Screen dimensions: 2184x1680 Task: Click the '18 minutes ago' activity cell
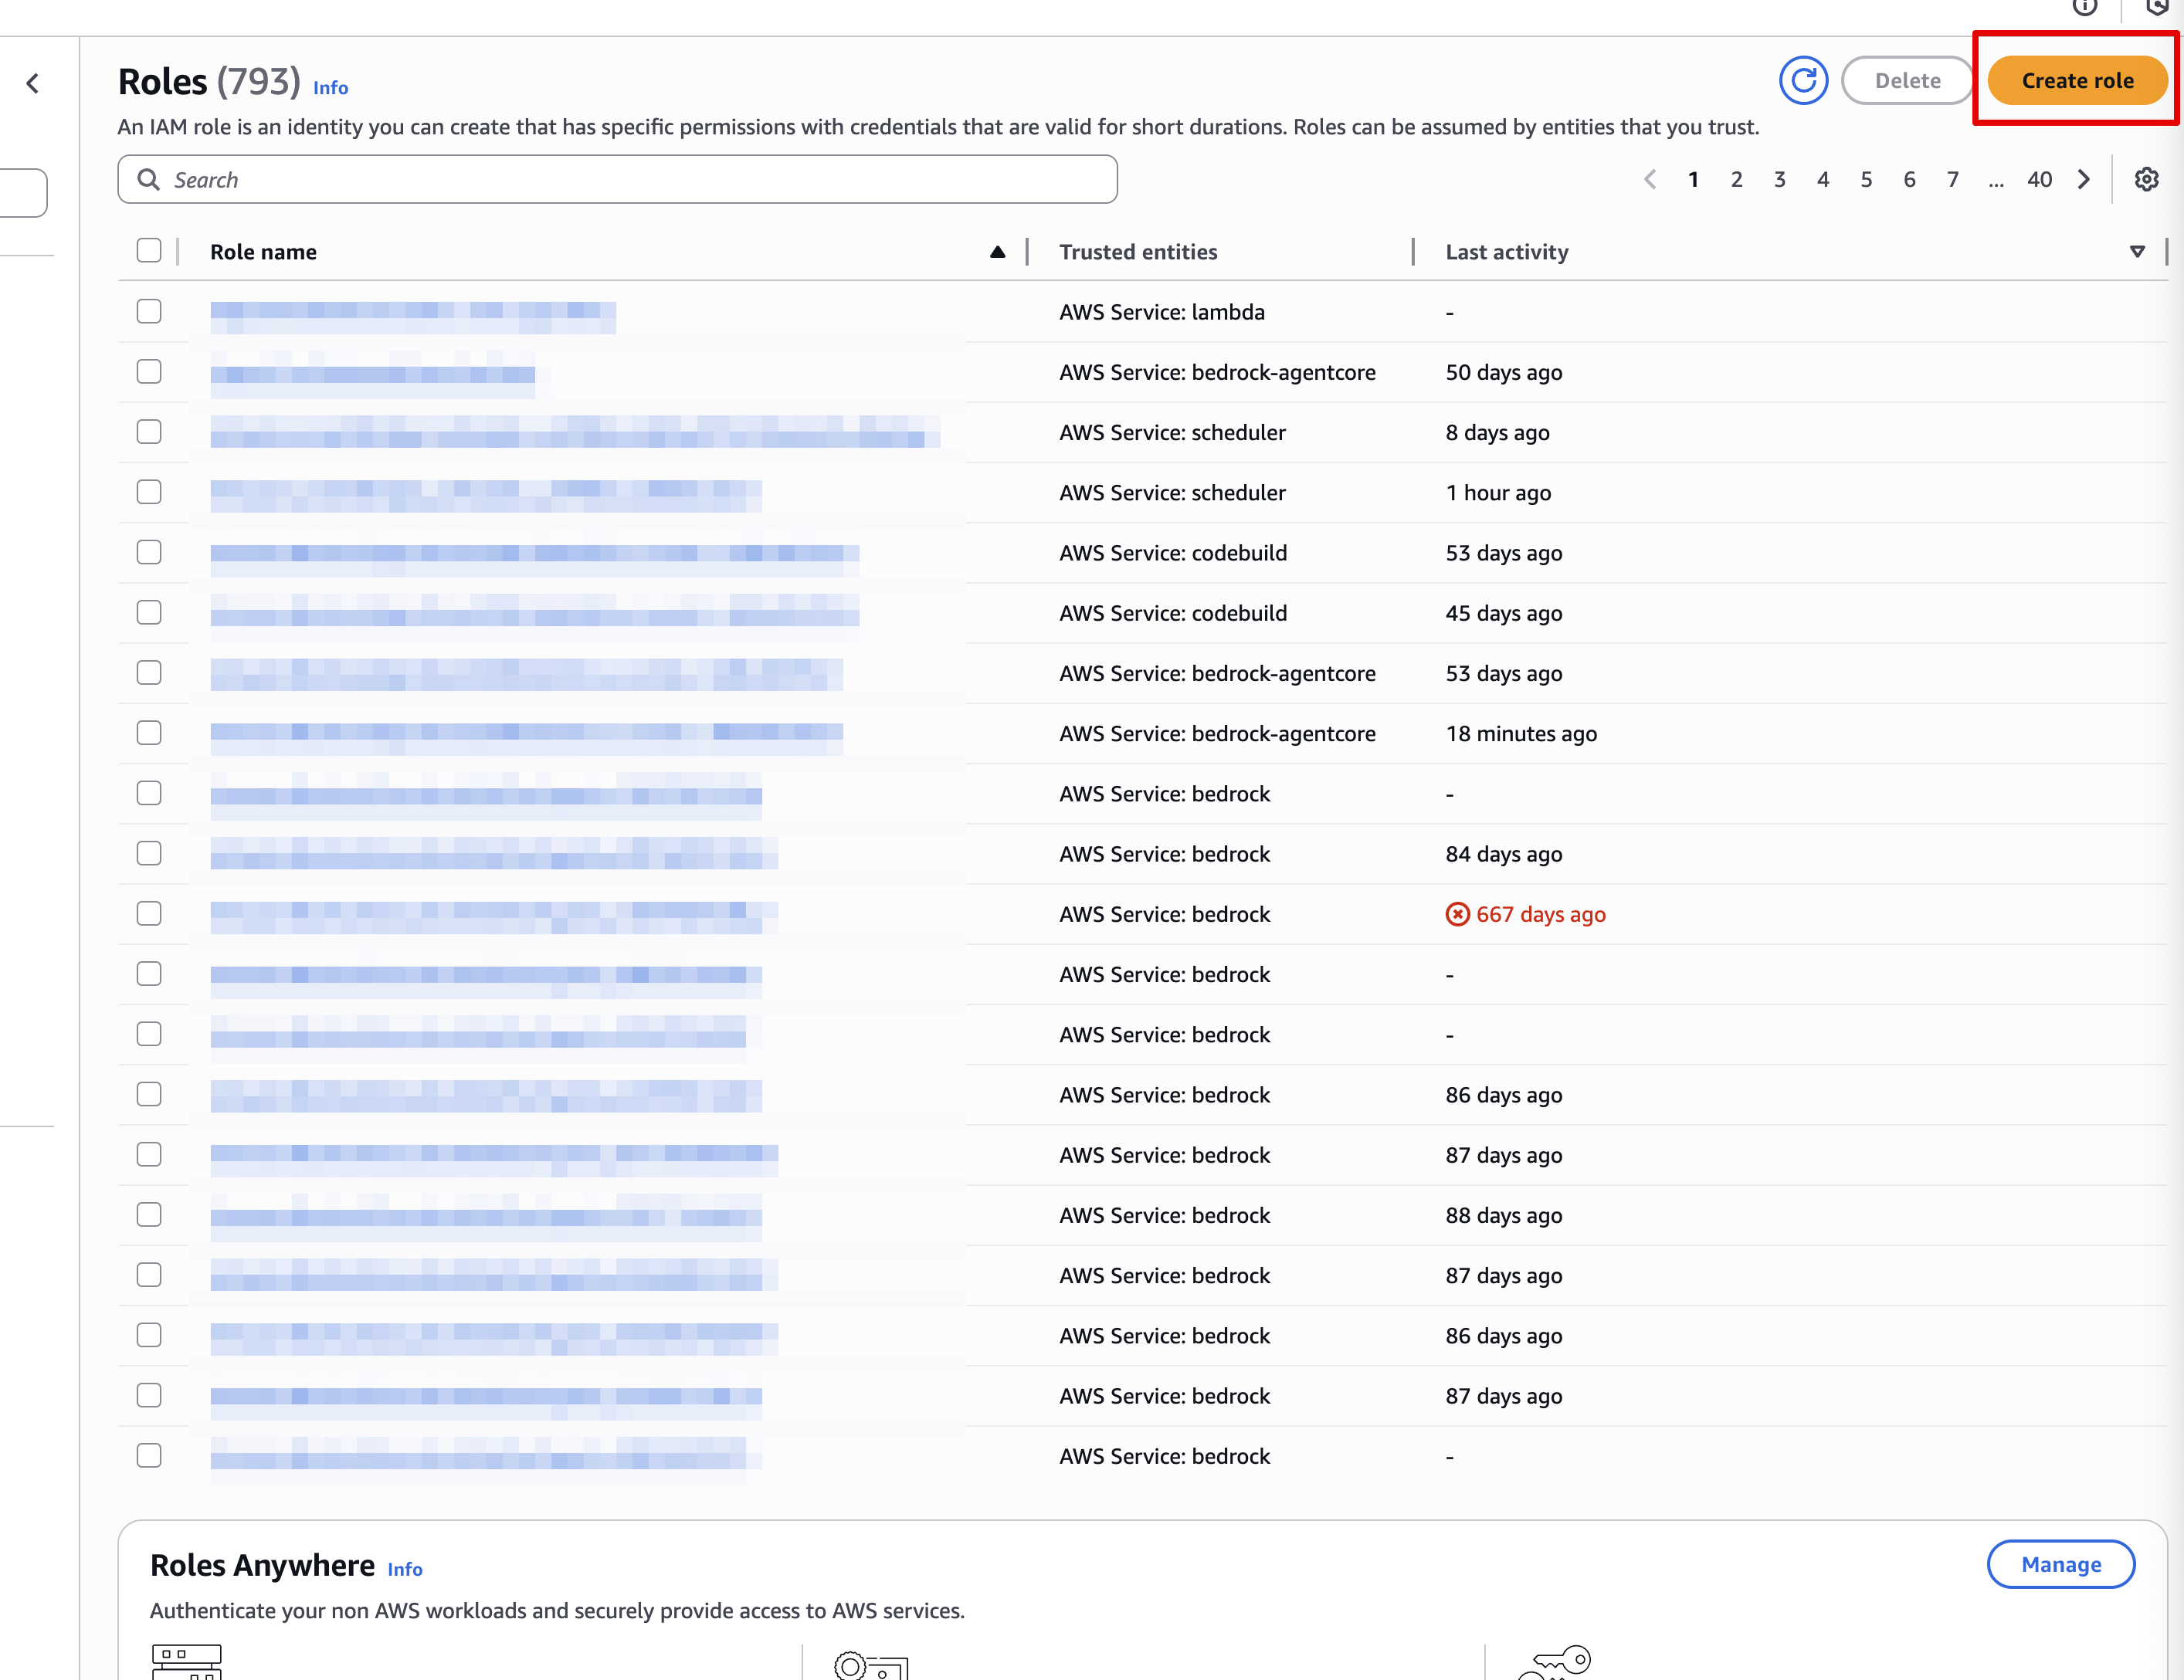point(1521,733)
